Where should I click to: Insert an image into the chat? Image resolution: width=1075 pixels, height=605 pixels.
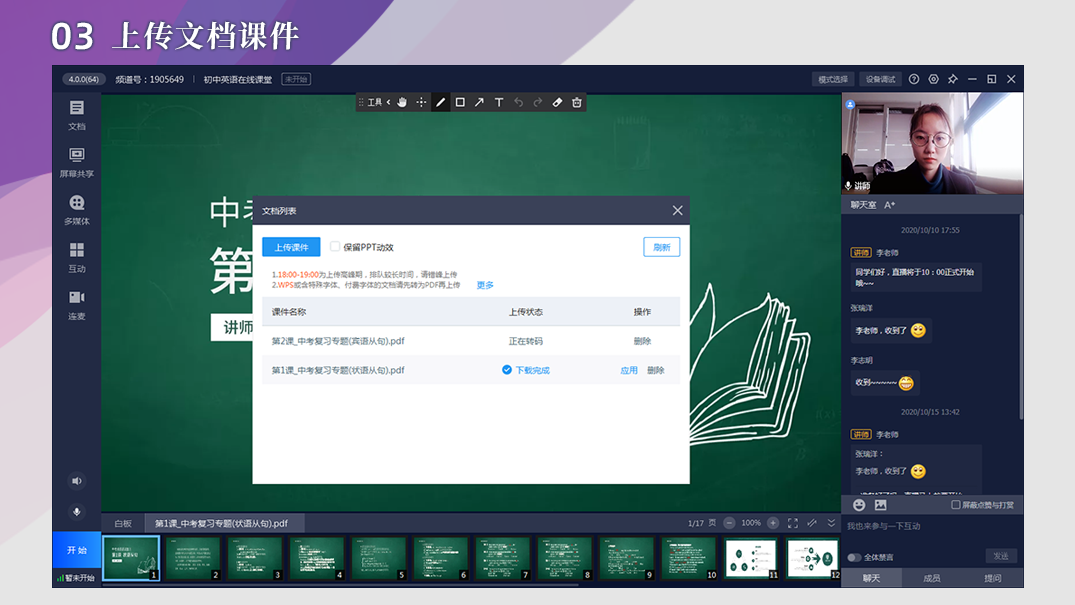click(880, 505)
